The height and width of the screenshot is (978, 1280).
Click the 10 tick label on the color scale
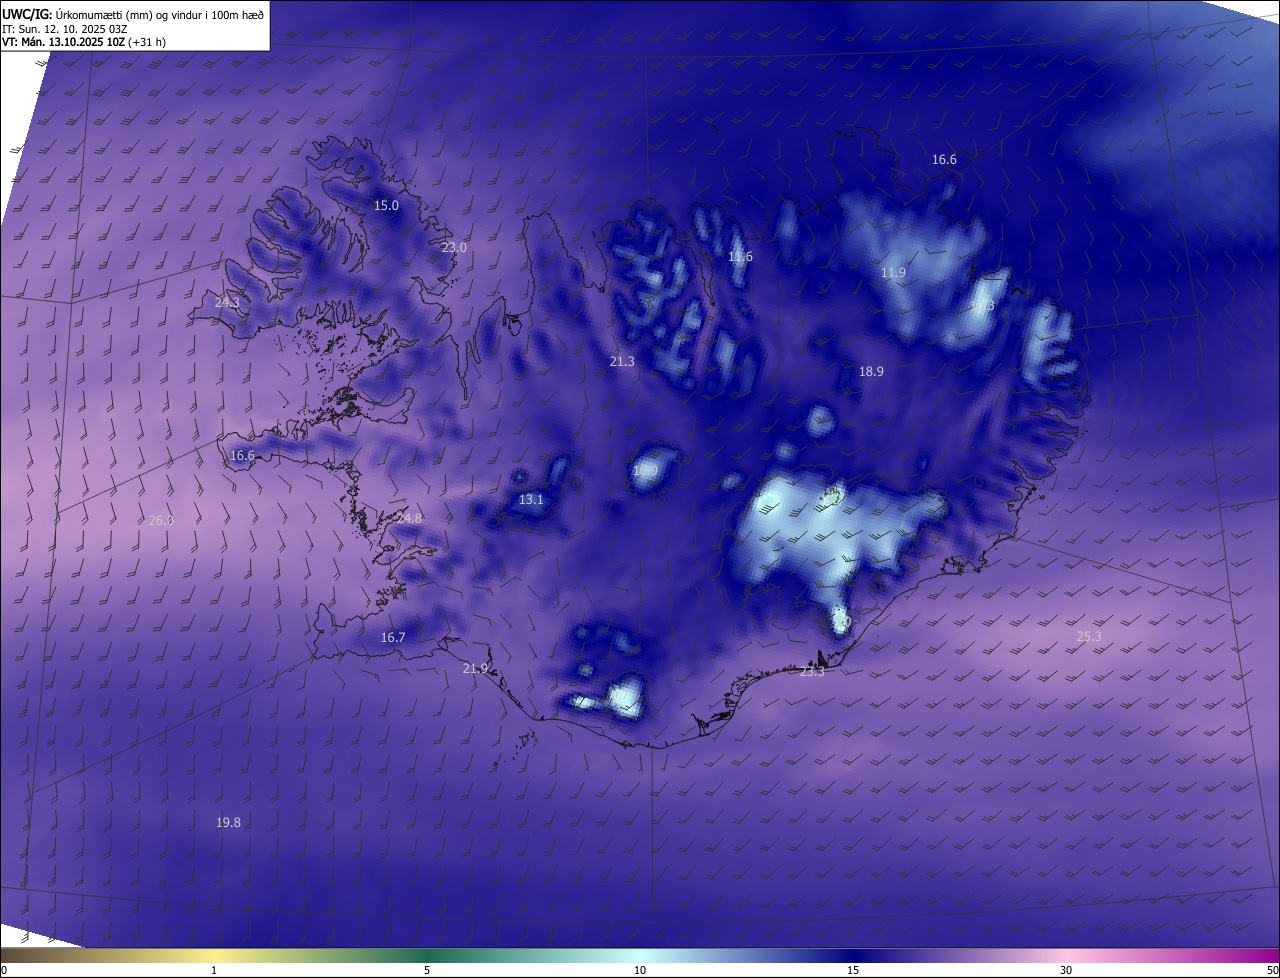(640, 970)
